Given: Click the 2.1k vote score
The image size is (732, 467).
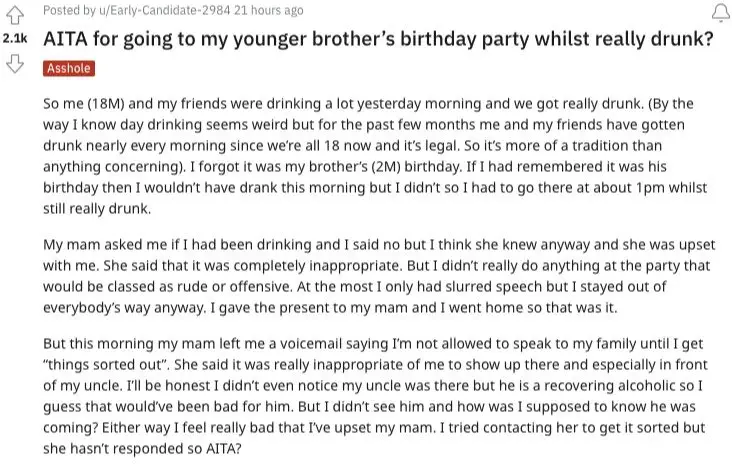Looking at the screenshot, I should (15, 38).
